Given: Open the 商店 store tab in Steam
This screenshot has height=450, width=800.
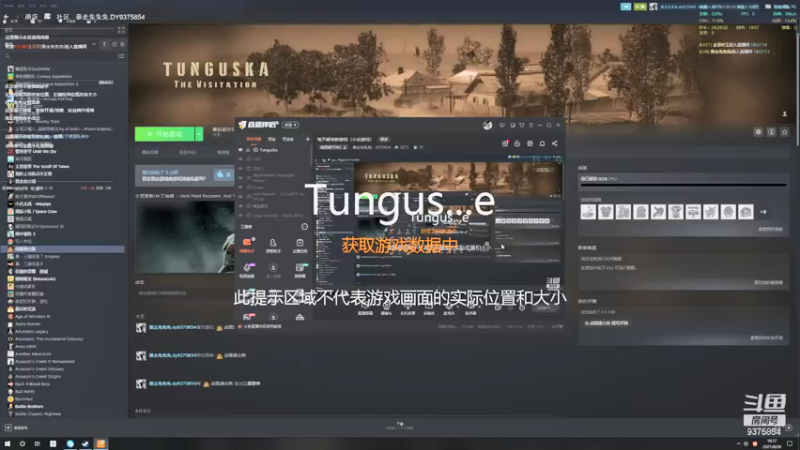Looking at the screenshot, I should (x=31, y=17).
